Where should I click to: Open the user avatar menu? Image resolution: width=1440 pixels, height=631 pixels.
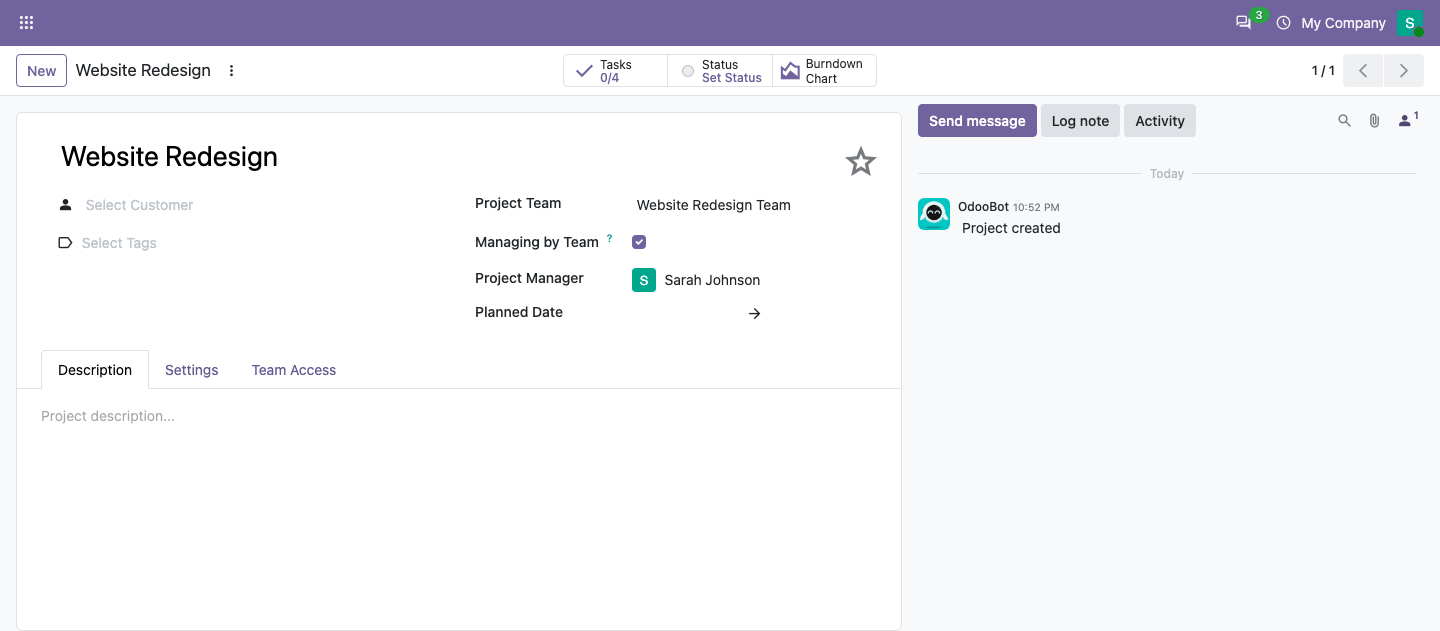1410,23
